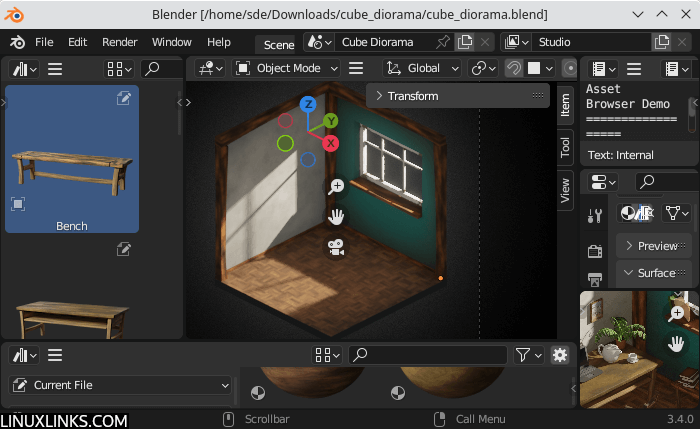Toggle camera view in the 3D viewport

click(x=336, y=247)
